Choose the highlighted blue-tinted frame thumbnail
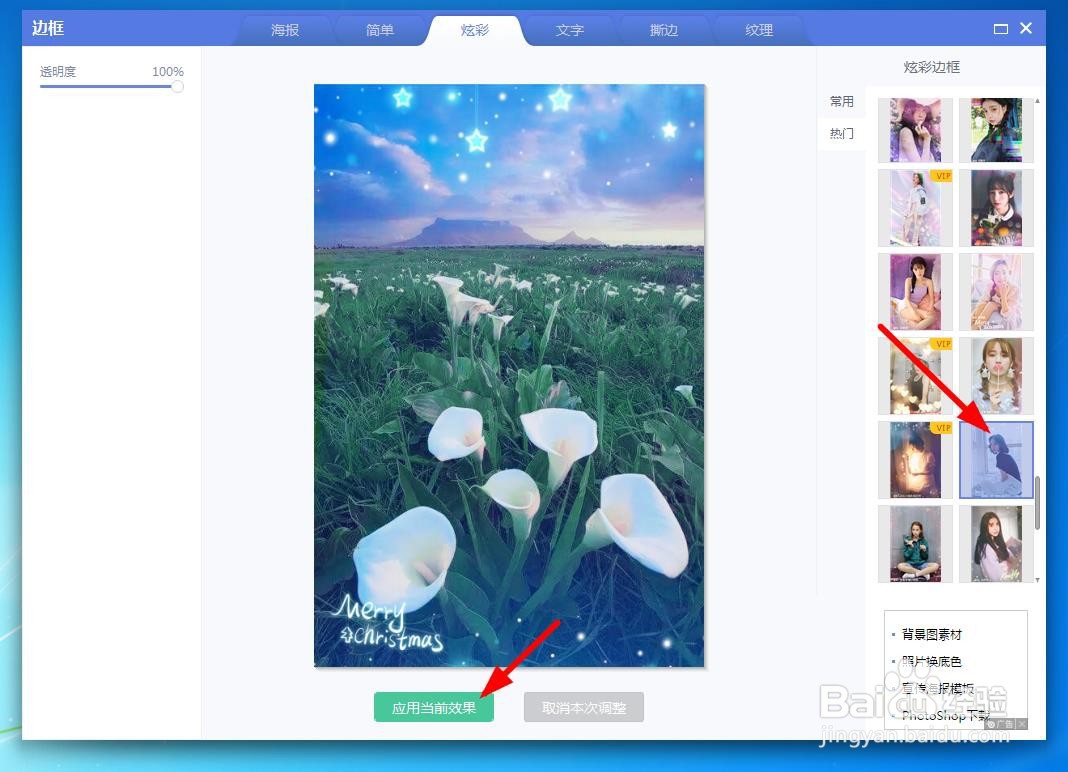This screenshot has height=772, width=1068. coord(996,460)
